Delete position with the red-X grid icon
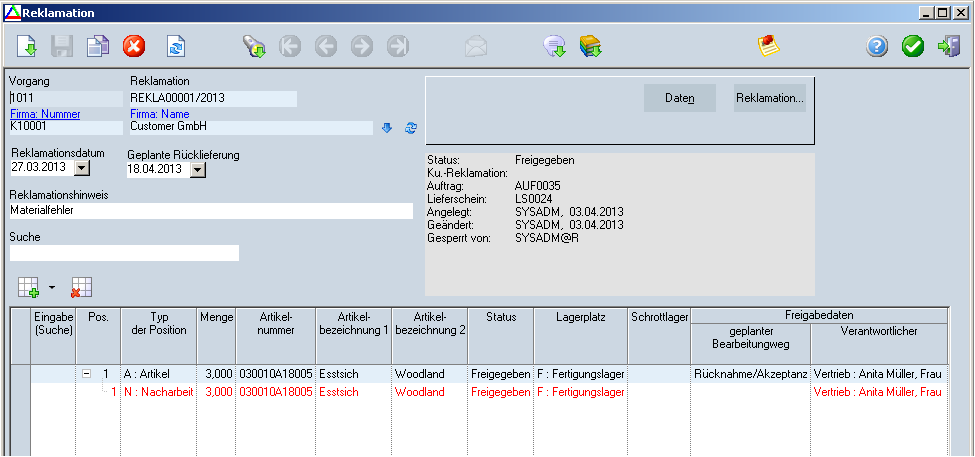 point(81,288)
